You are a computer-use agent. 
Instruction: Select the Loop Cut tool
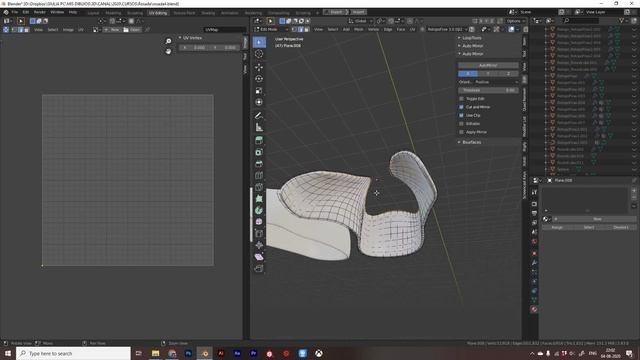[x=259, y=176]
